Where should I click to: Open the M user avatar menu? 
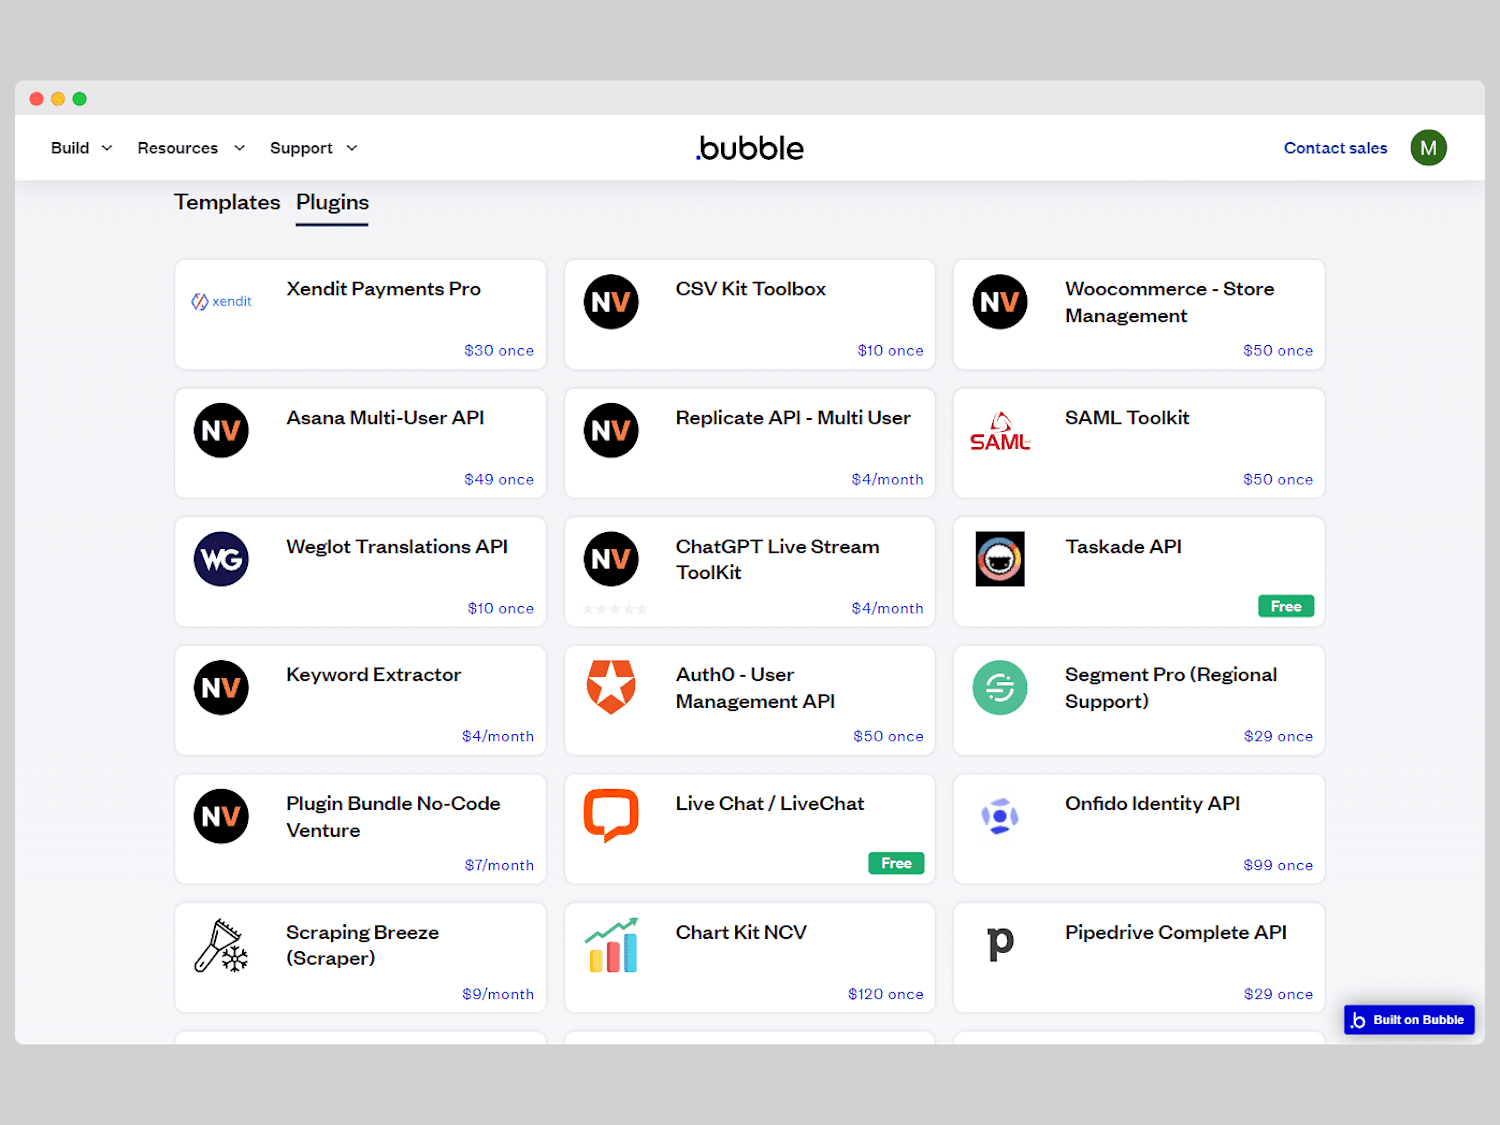[x=1429, y=148]
